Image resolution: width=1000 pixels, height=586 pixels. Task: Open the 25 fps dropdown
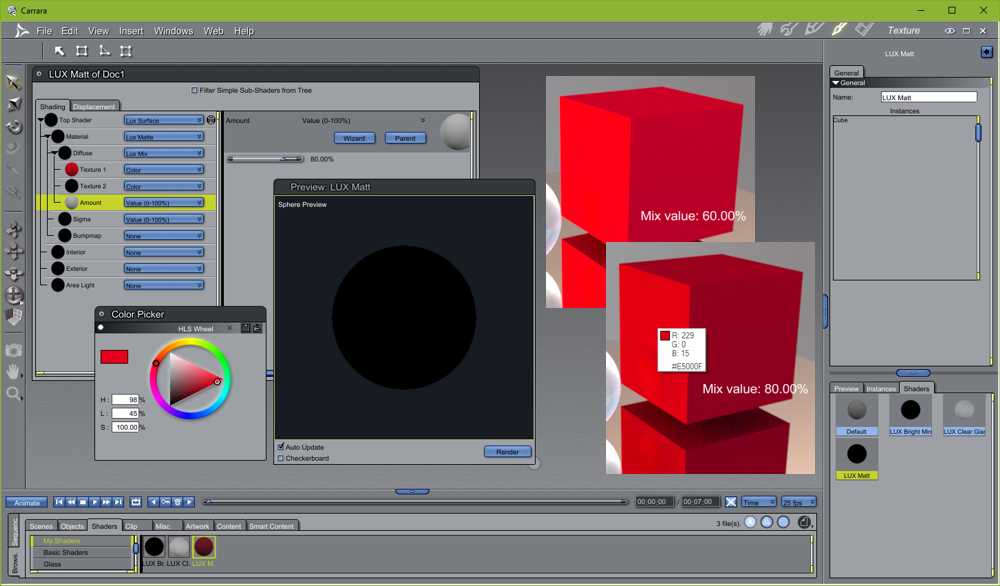click(798, 502)
